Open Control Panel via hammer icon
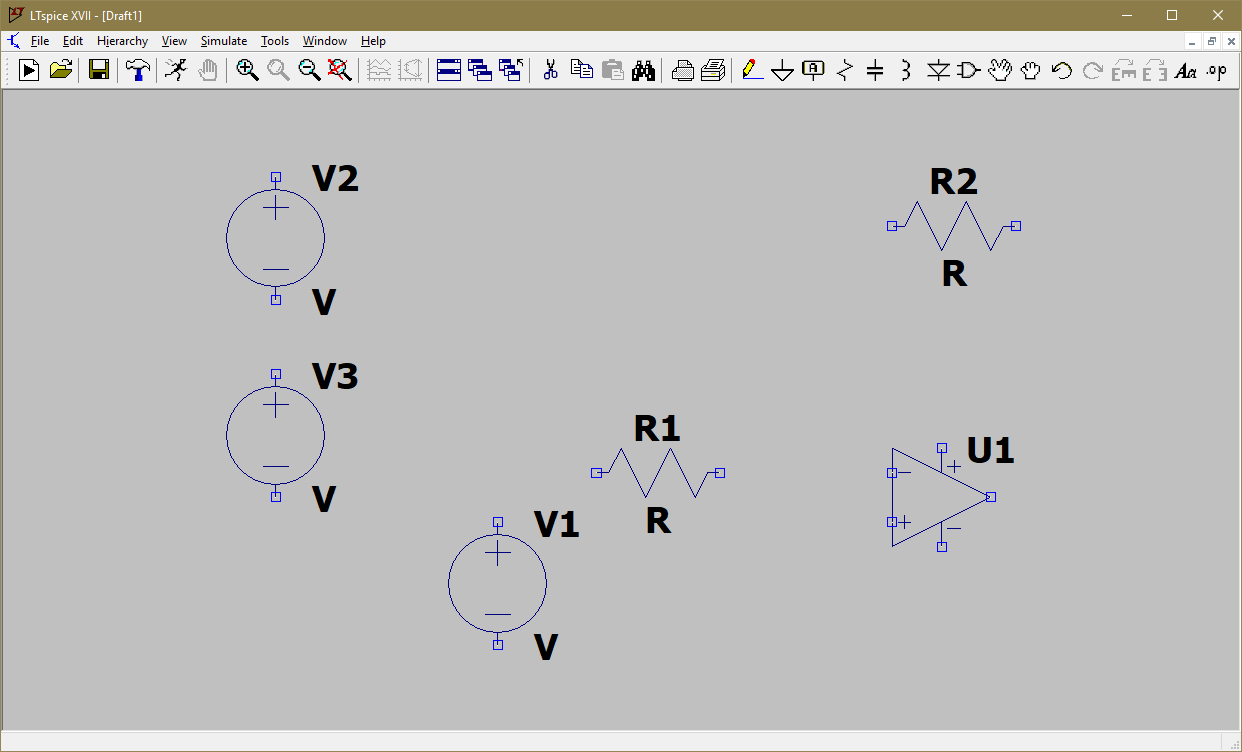The height and width of the screenshot is (752, 1242). click(x=138, y=70)
